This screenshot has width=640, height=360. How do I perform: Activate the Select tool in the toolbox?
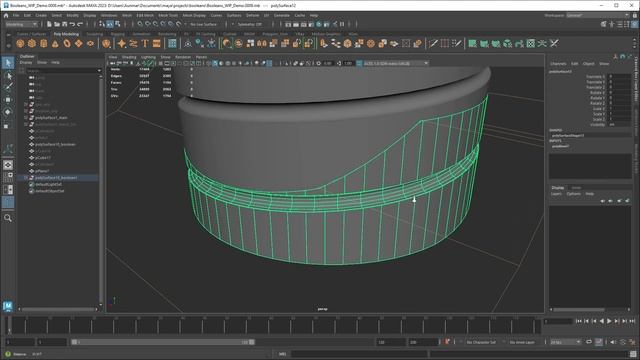click(8, 62)
